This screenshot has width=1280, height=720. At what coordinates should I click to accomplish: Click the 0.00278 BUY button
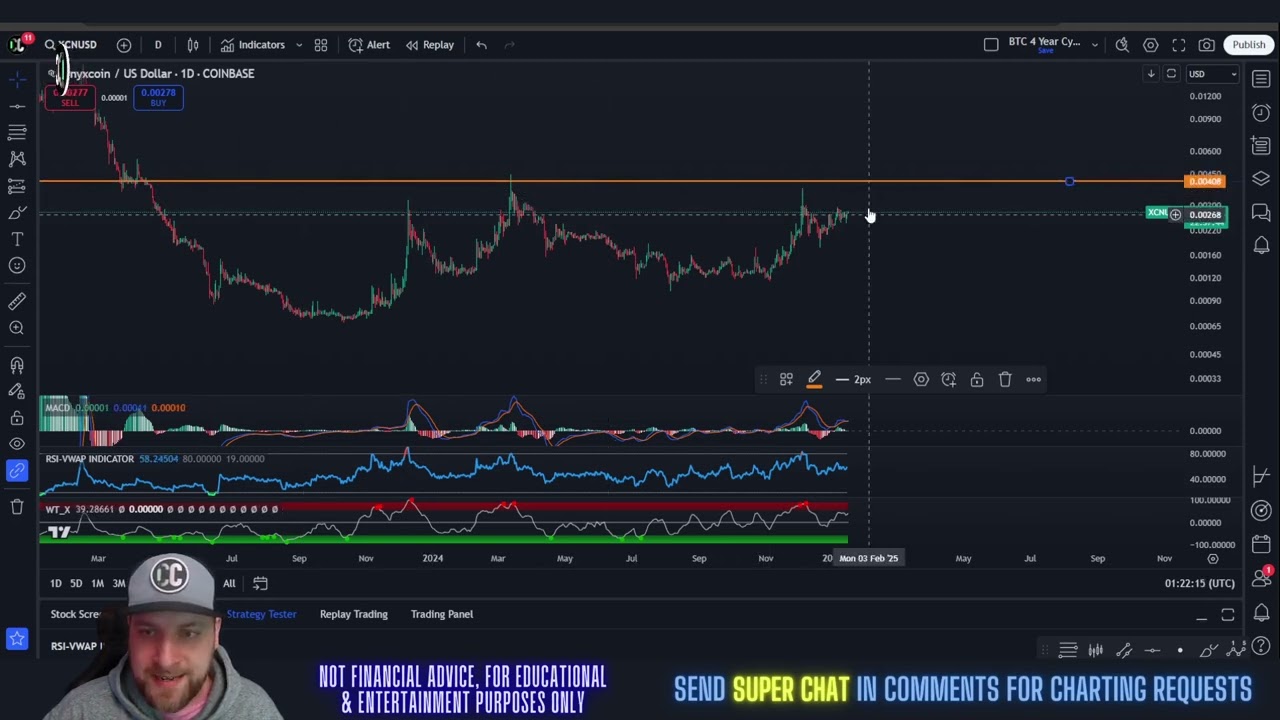point(158,97)
